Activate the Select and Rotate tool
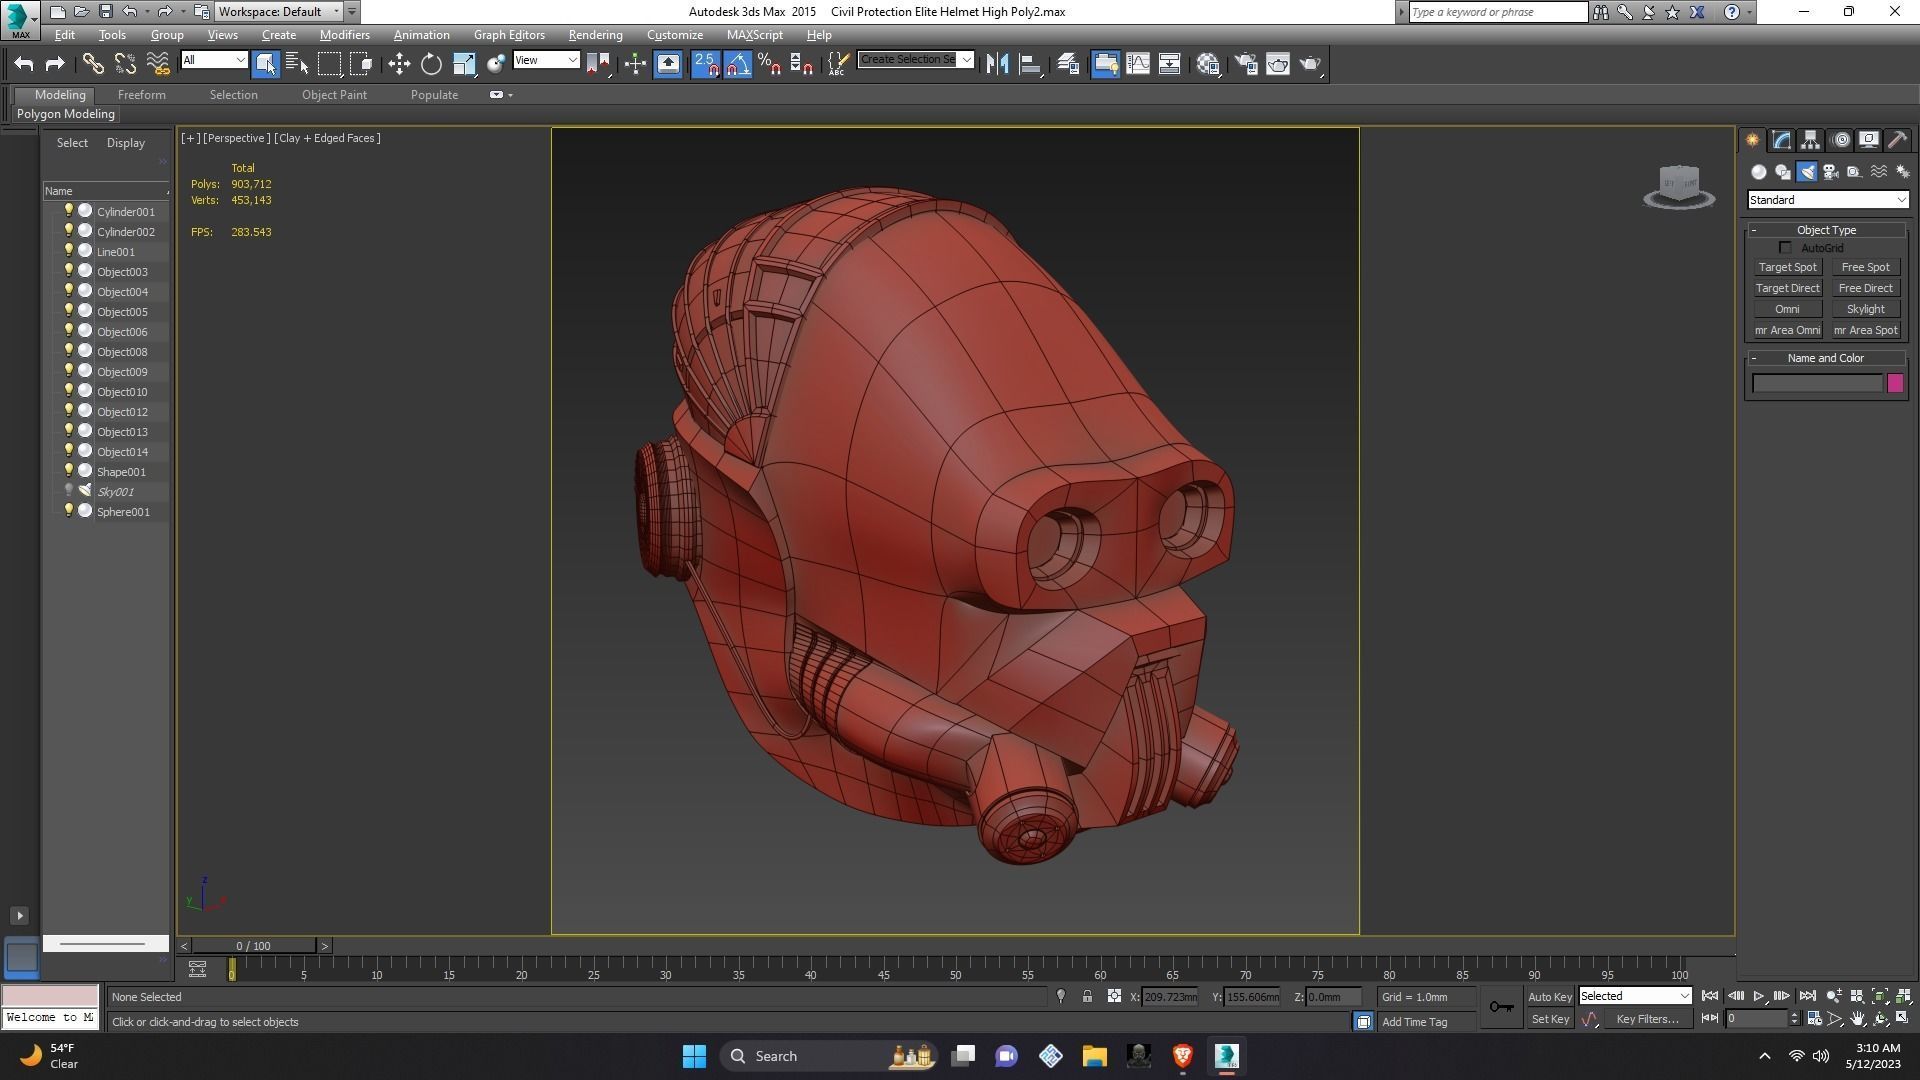Viewport: 1920px width, 1080px height. (430, 63)
